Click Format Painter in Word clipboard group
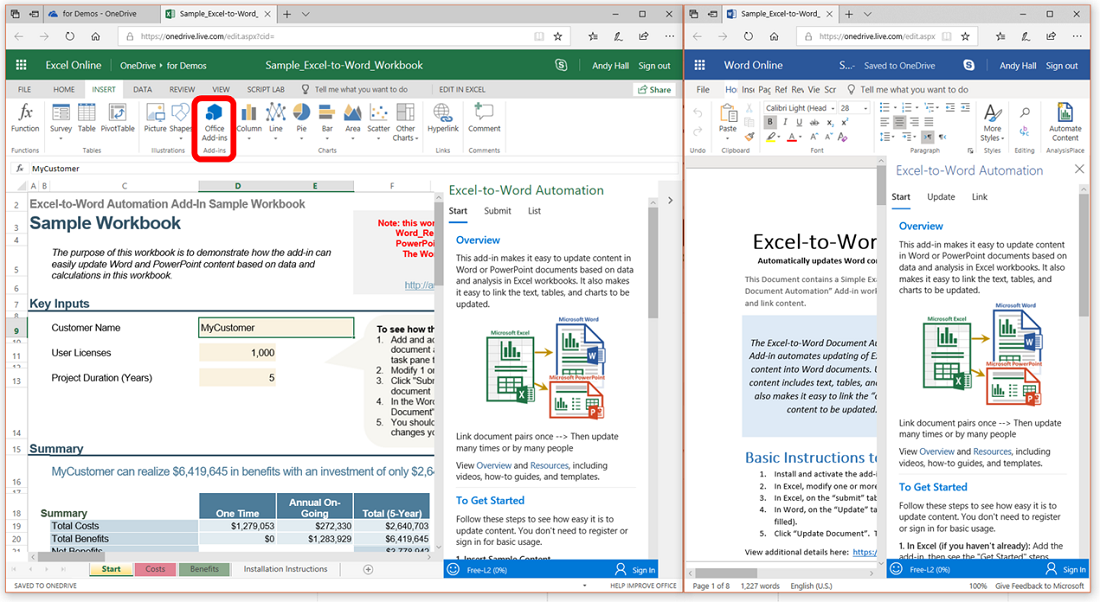Viewport: 1100px width, 602px height. coord(749,137)
